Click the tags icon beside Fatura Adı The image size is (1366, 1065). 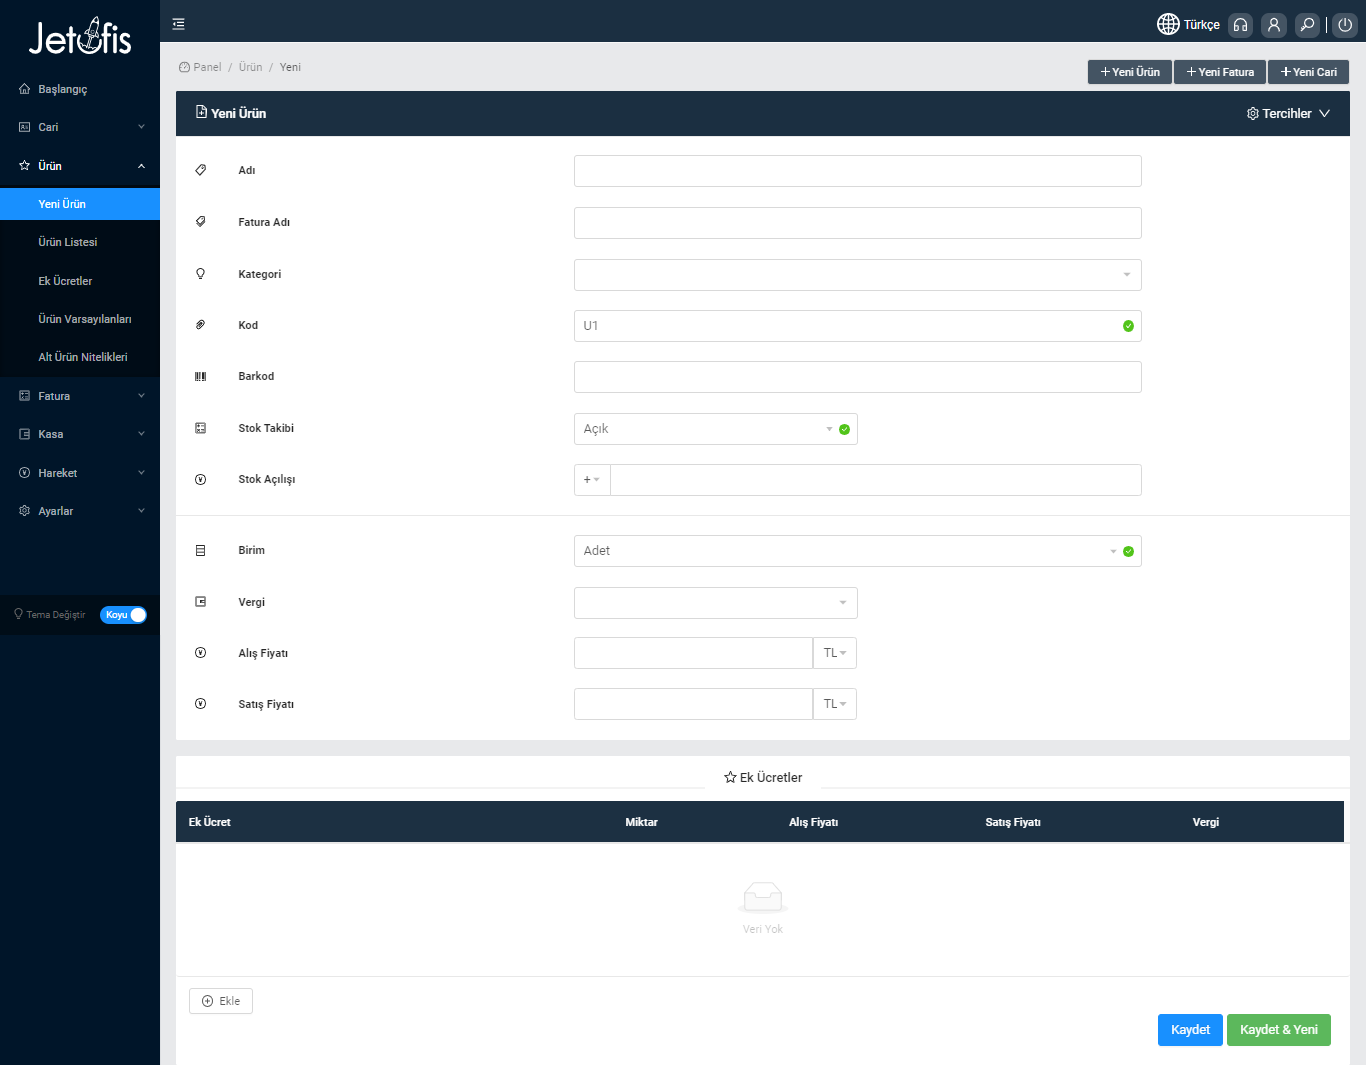[x=200, y=222]
